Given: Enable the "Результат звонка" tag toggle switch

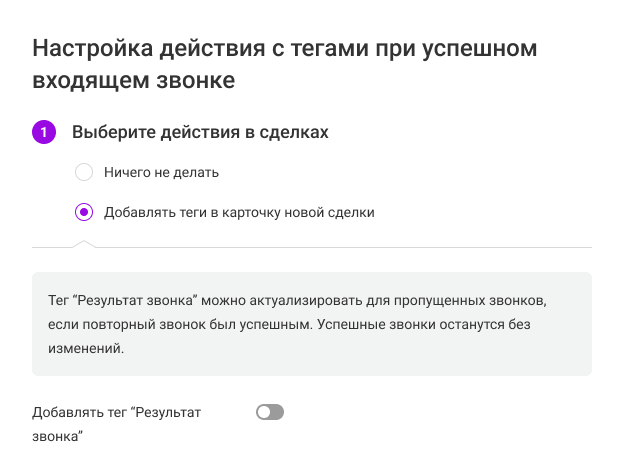Looking at the screenshot, I should 270,412.
